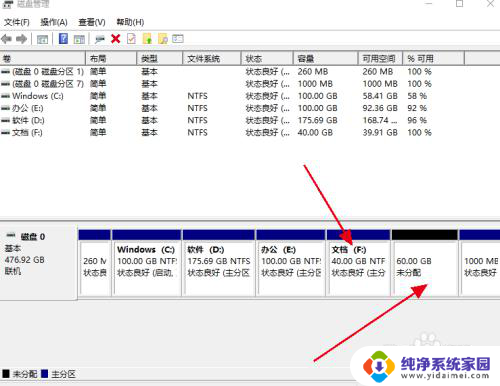
Task: Select the 260 MB partition block
Action: point(95,263)
